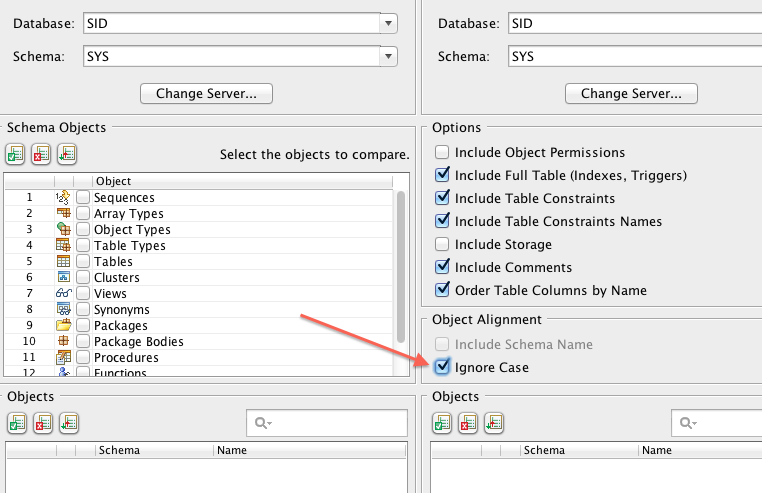This screenshot has height=493, width=762.
Task: Click invert selection icon in right Objects panel
Action: [x=494, y=423]
